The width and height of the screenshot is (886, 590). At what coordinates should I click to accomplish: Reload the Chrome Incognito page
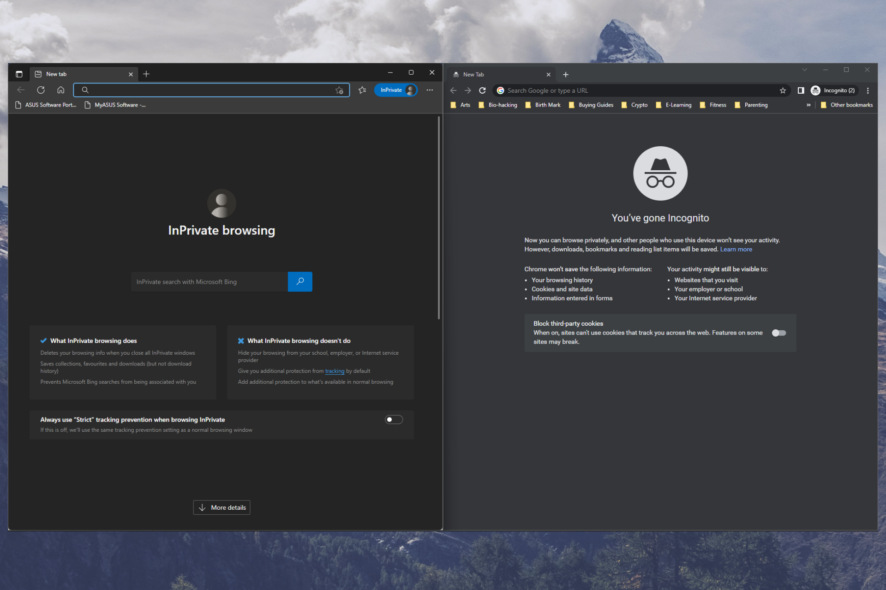coord(481,90)
